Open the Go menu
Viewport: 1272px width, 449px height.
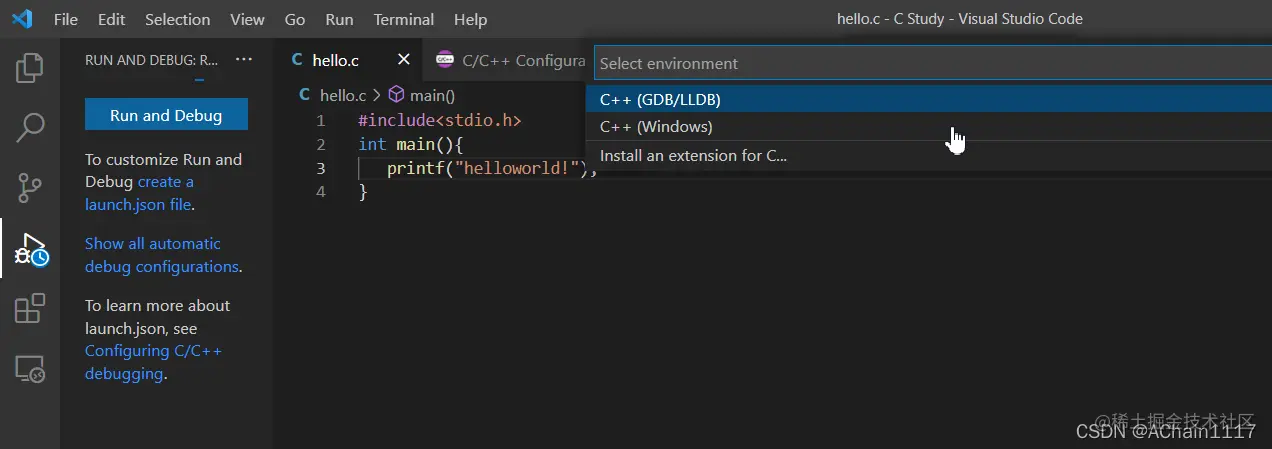click(x=295, y=19)
